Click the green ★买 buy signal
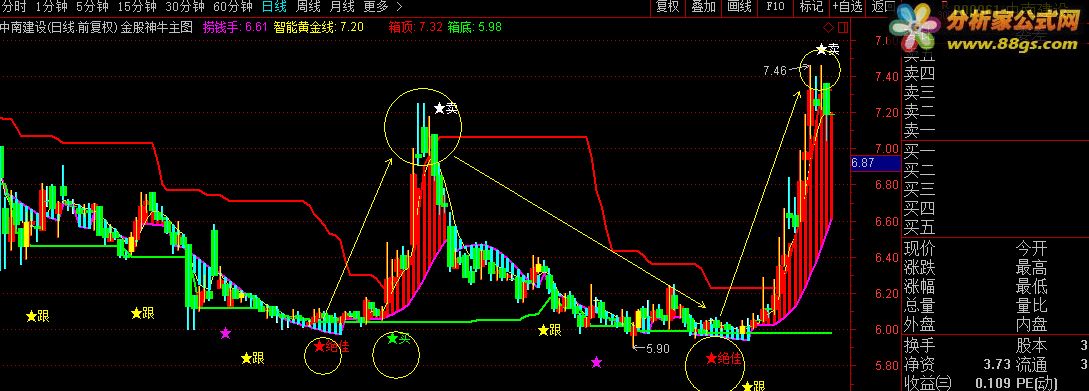 [399, 340]
